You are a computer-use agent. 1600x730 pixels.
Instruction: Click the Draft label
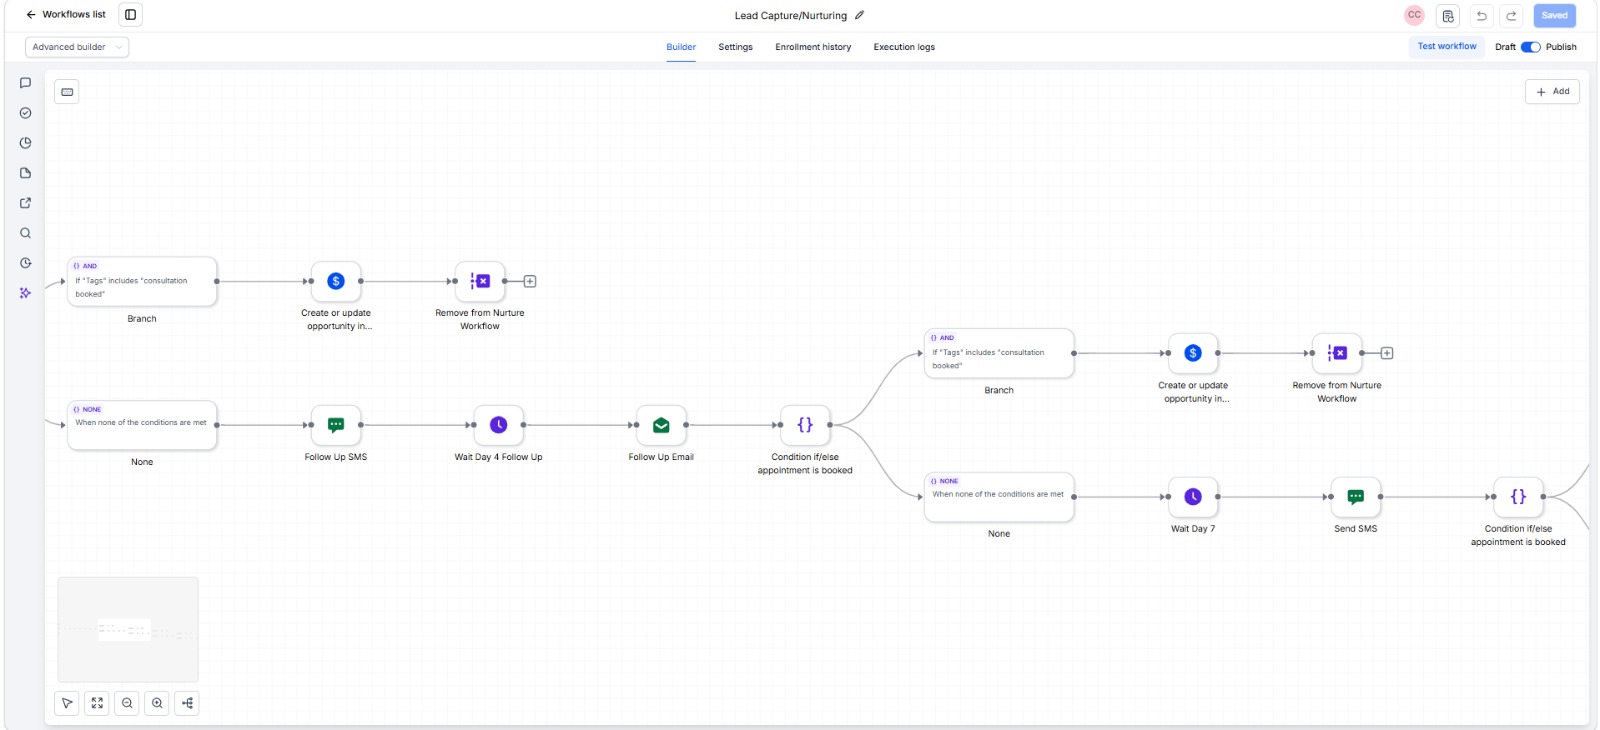[x=1505, y=47]
